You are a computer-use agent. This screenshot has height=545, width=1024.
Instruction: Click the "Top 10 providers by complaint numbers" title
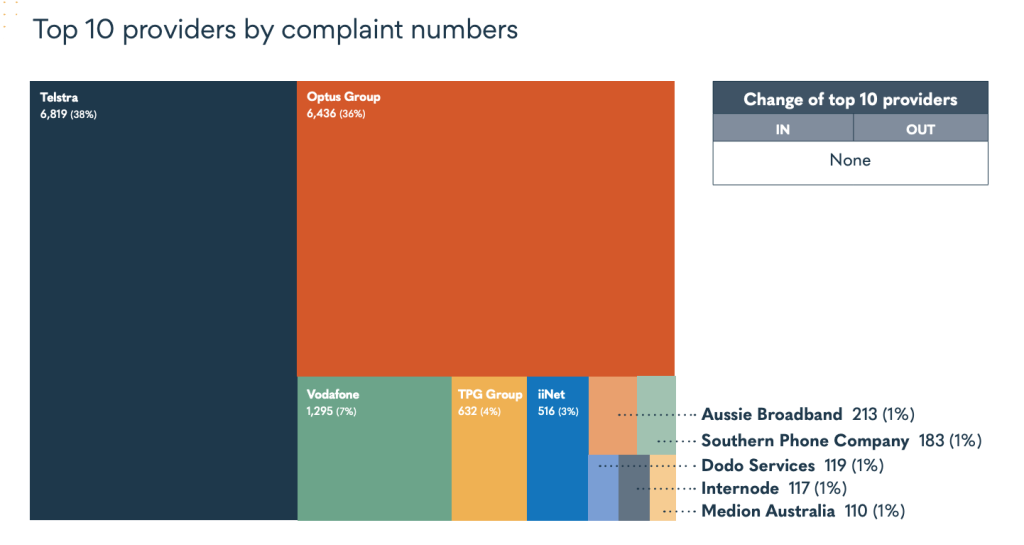pos(276,29)
